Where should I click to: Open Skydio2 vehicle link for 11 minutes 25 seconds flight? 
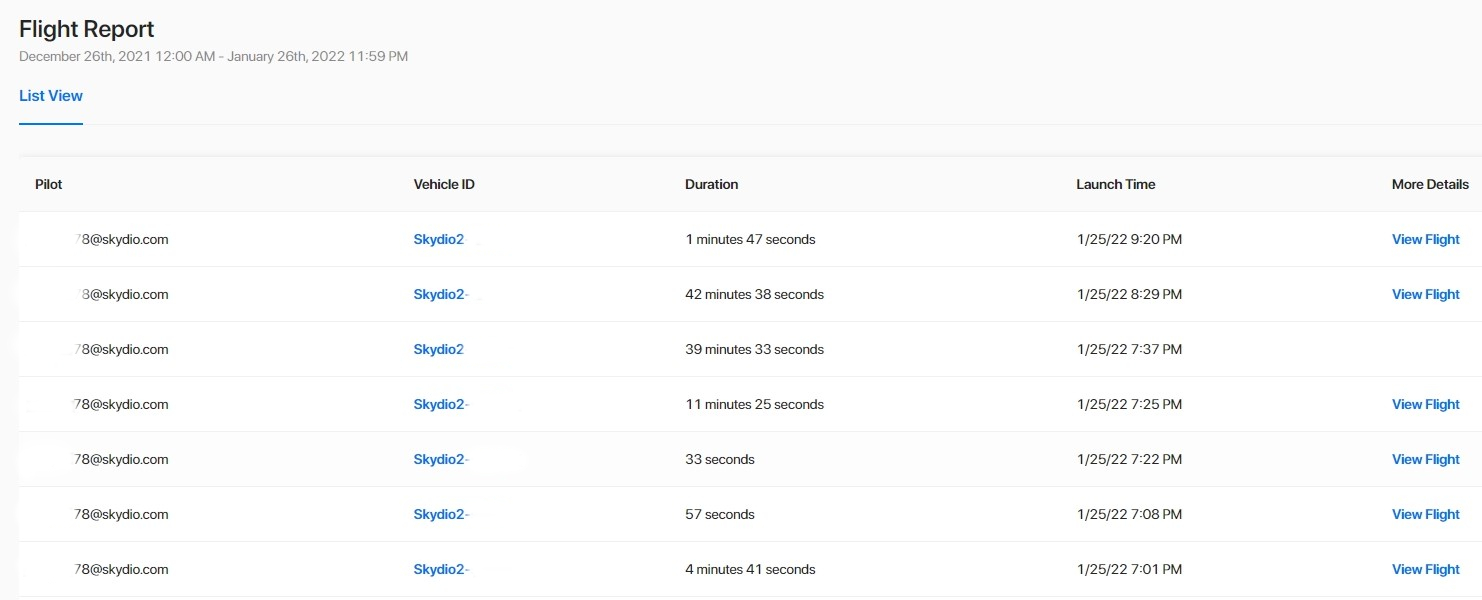click(x=441, y=404)
